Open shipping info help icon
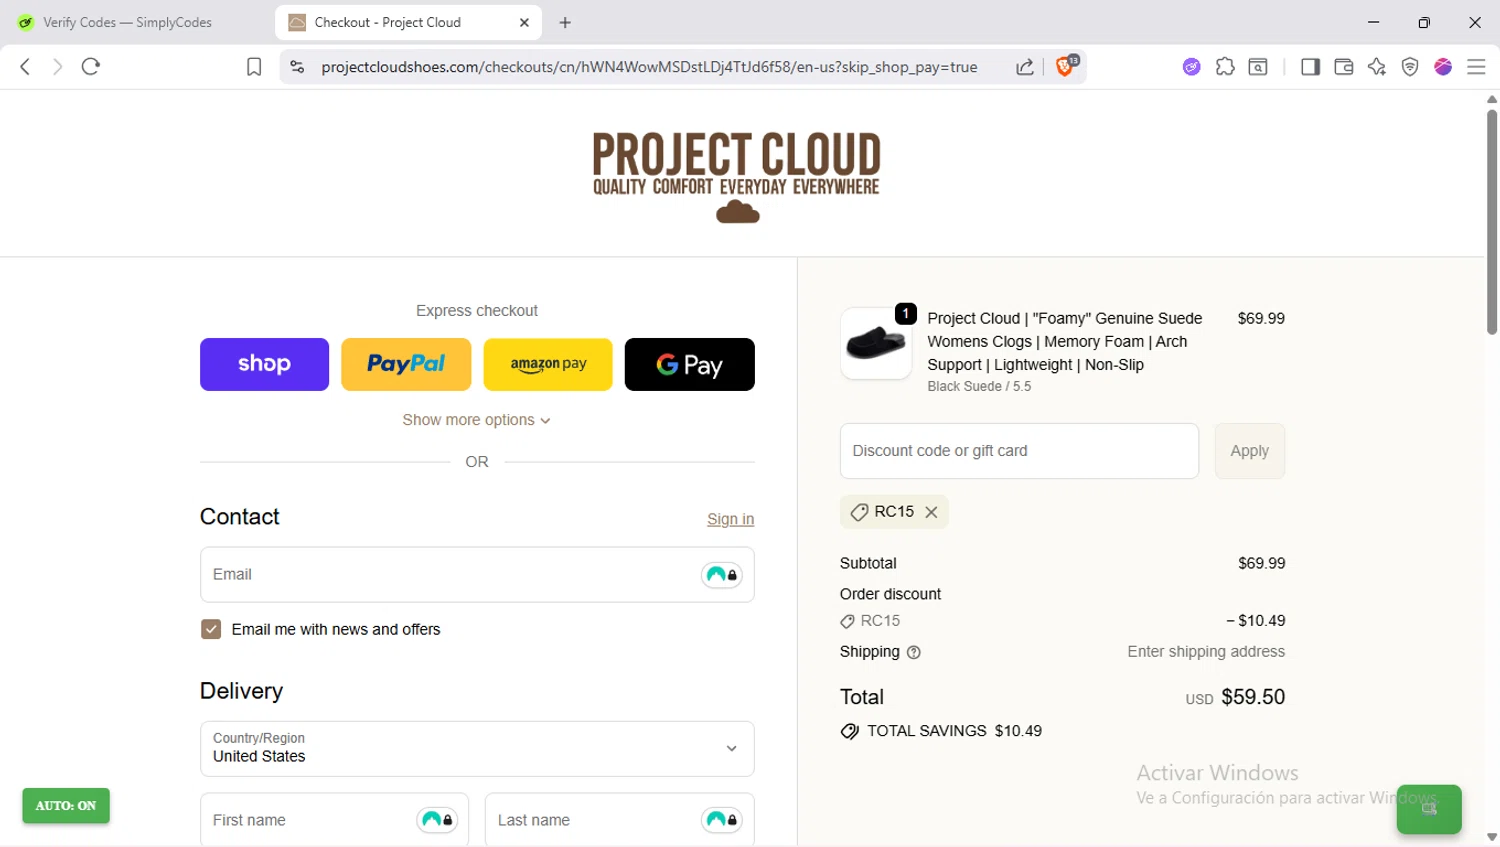1500x847 pixels. pyautogui.click(x=913, y=652)
